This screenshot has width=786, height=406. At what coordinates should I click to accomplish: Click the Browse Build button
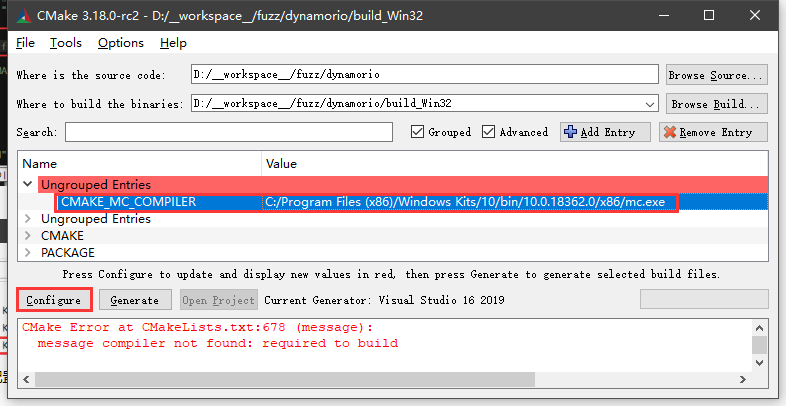pyautogui.click(x=716, y=104)
